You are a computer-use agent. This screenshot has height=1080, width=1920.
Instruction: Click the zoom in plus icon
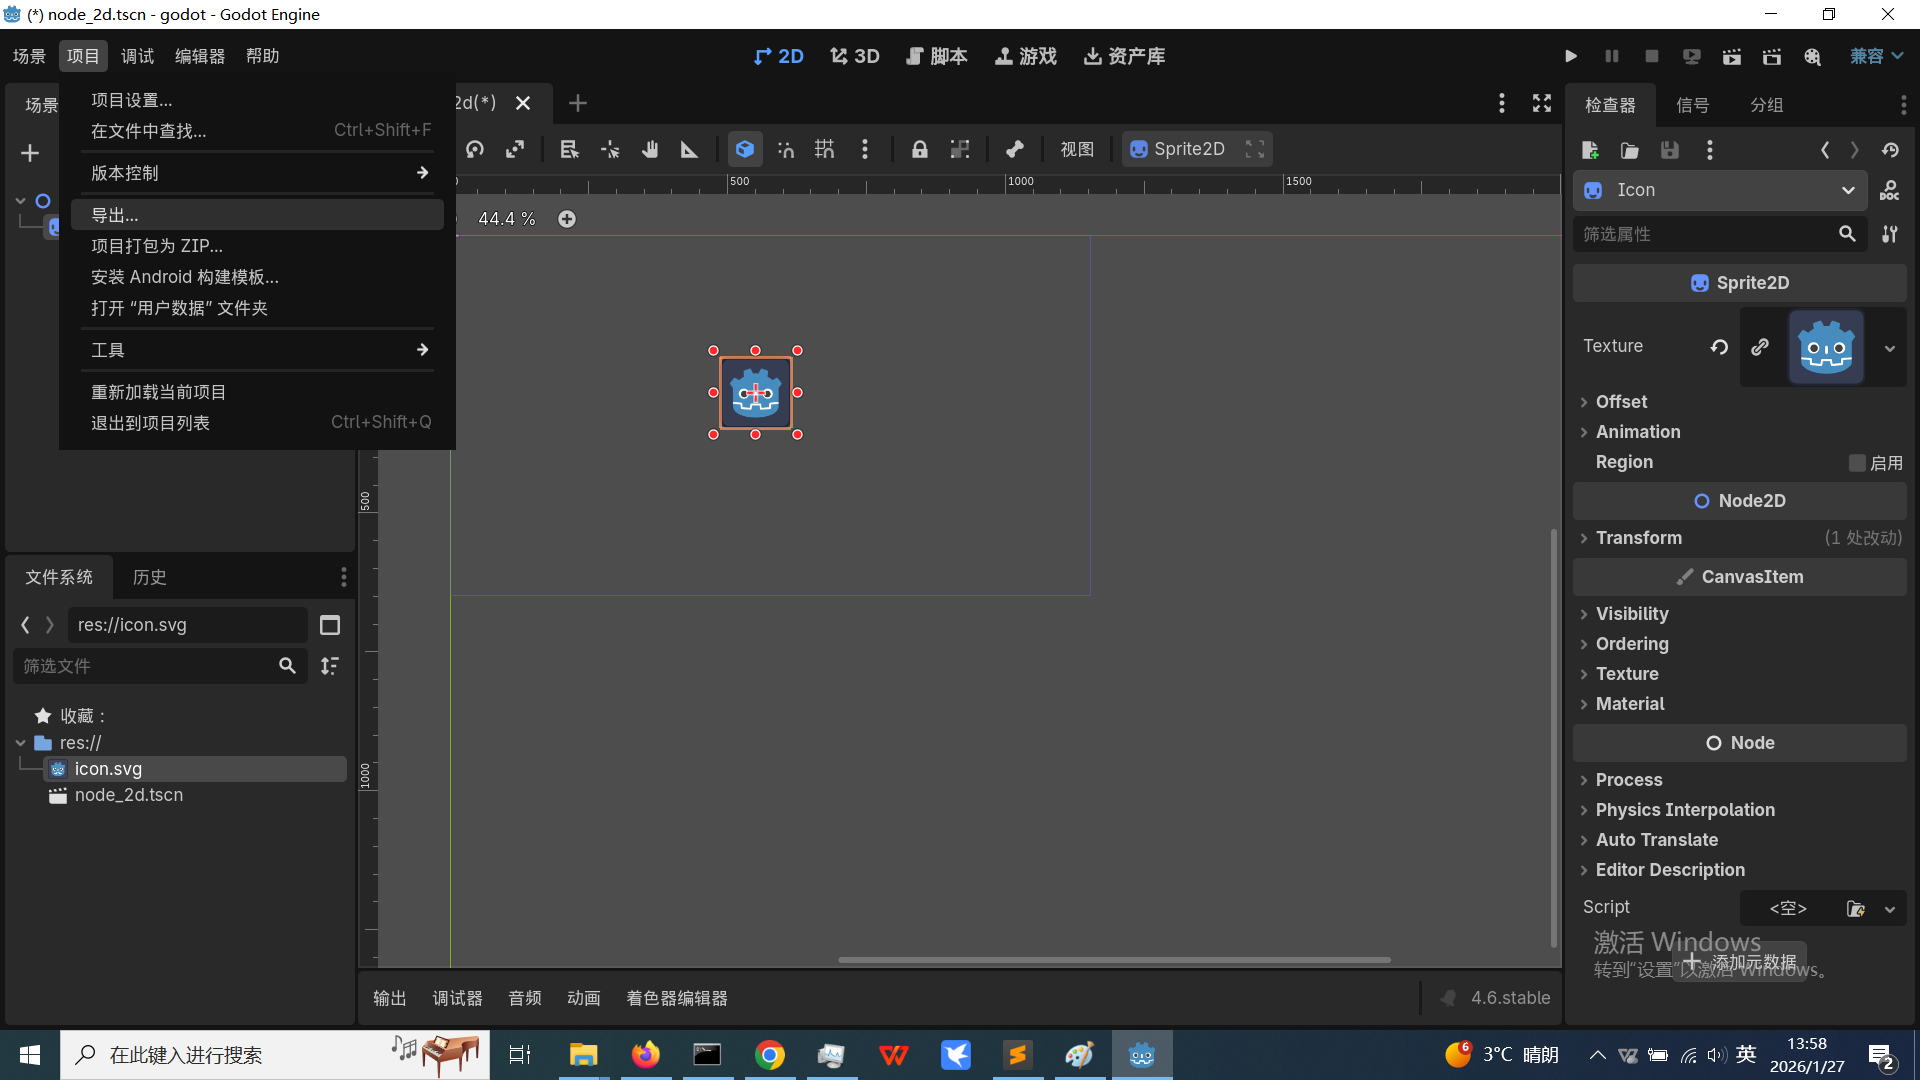(x=567, y=219)
